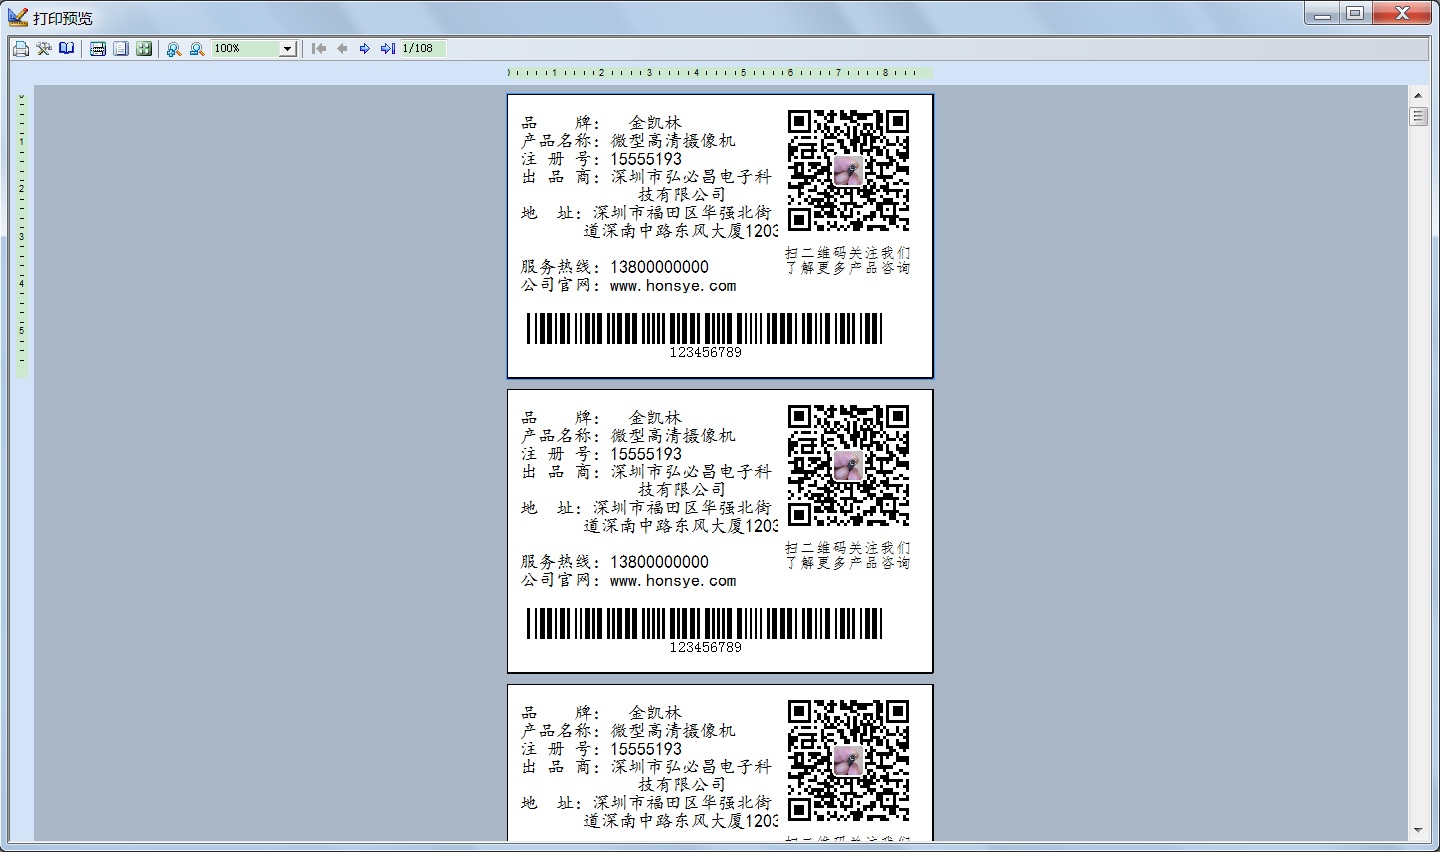The height and width of the screenshot is (852, 1440).
Task: Click the zoom out magnifier icon
Action: point(197,49)
